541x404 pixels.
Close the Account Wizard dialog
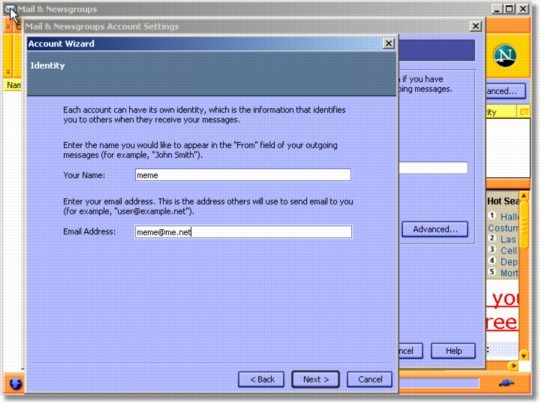click(388, 43)
